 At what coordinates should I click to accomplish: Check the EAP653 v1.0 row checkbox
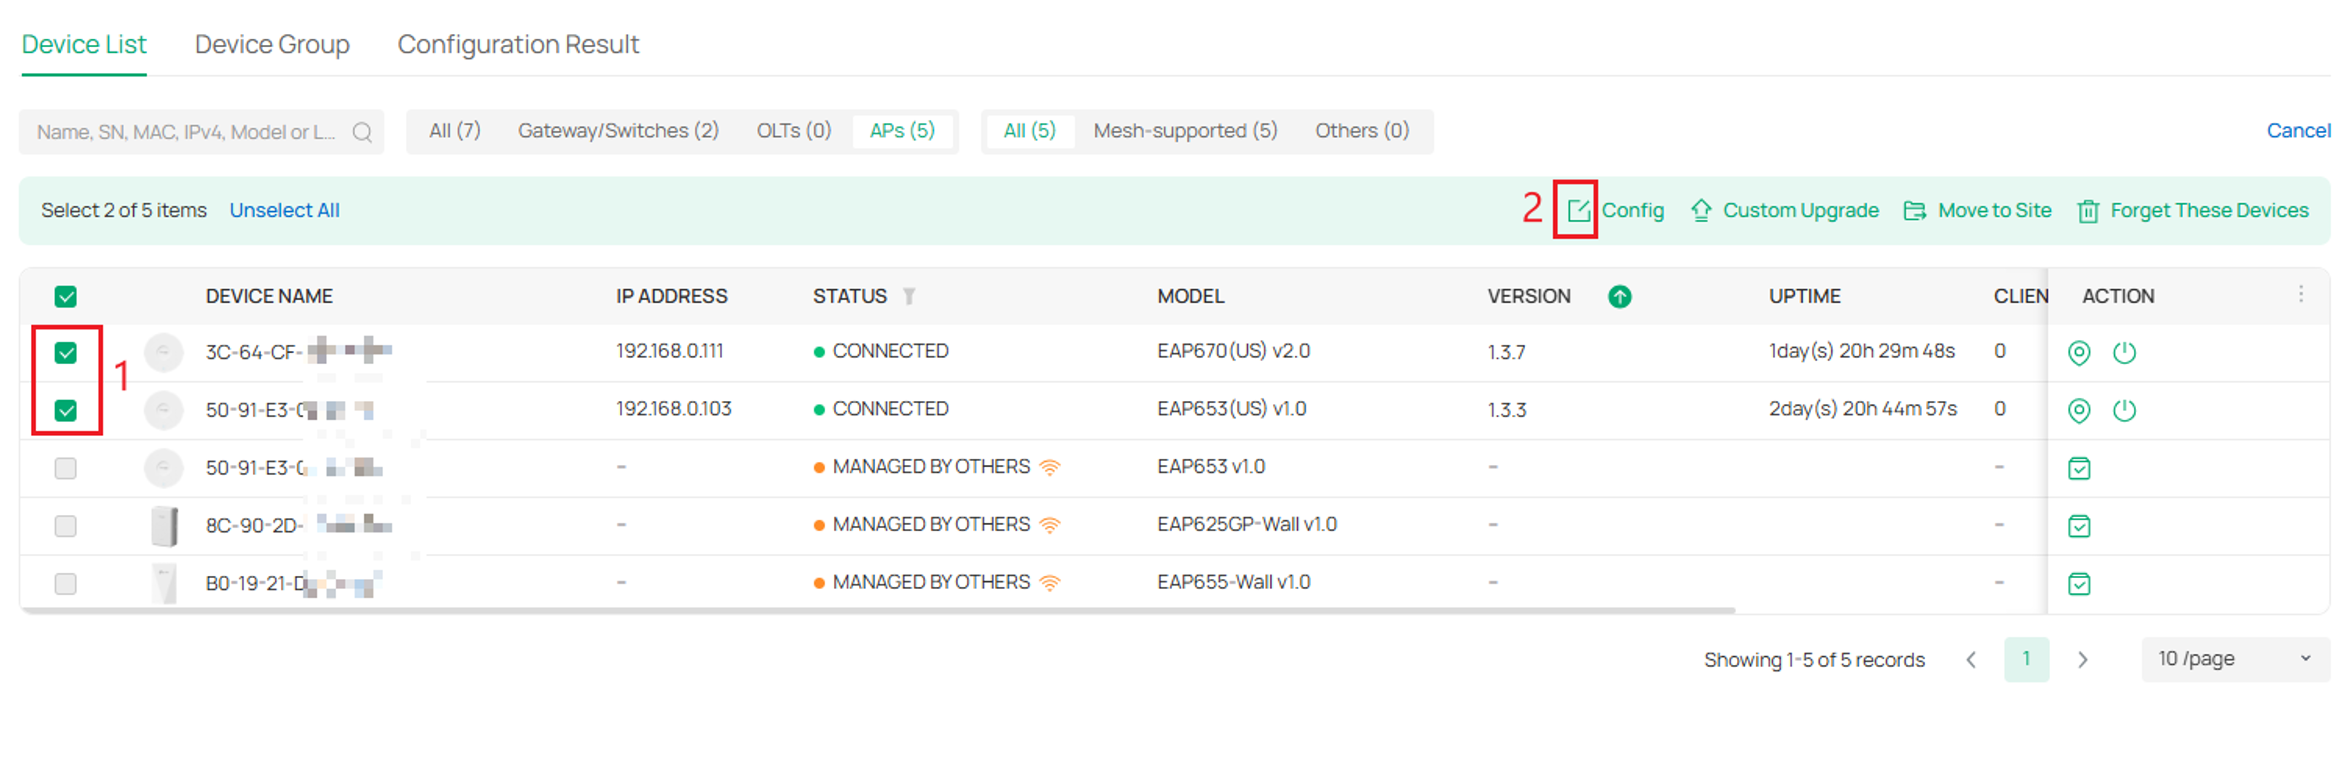coord(66,468)
